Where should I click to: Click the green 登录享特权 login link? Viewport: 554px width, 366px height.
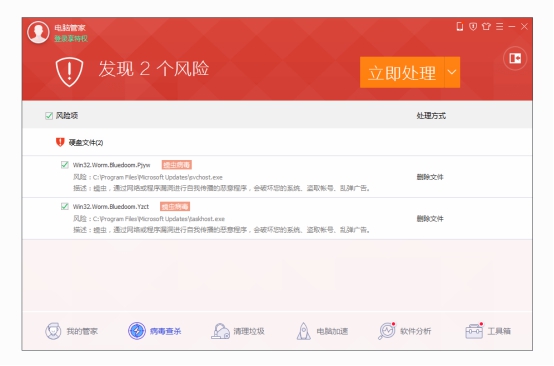[x=71, y=39]
